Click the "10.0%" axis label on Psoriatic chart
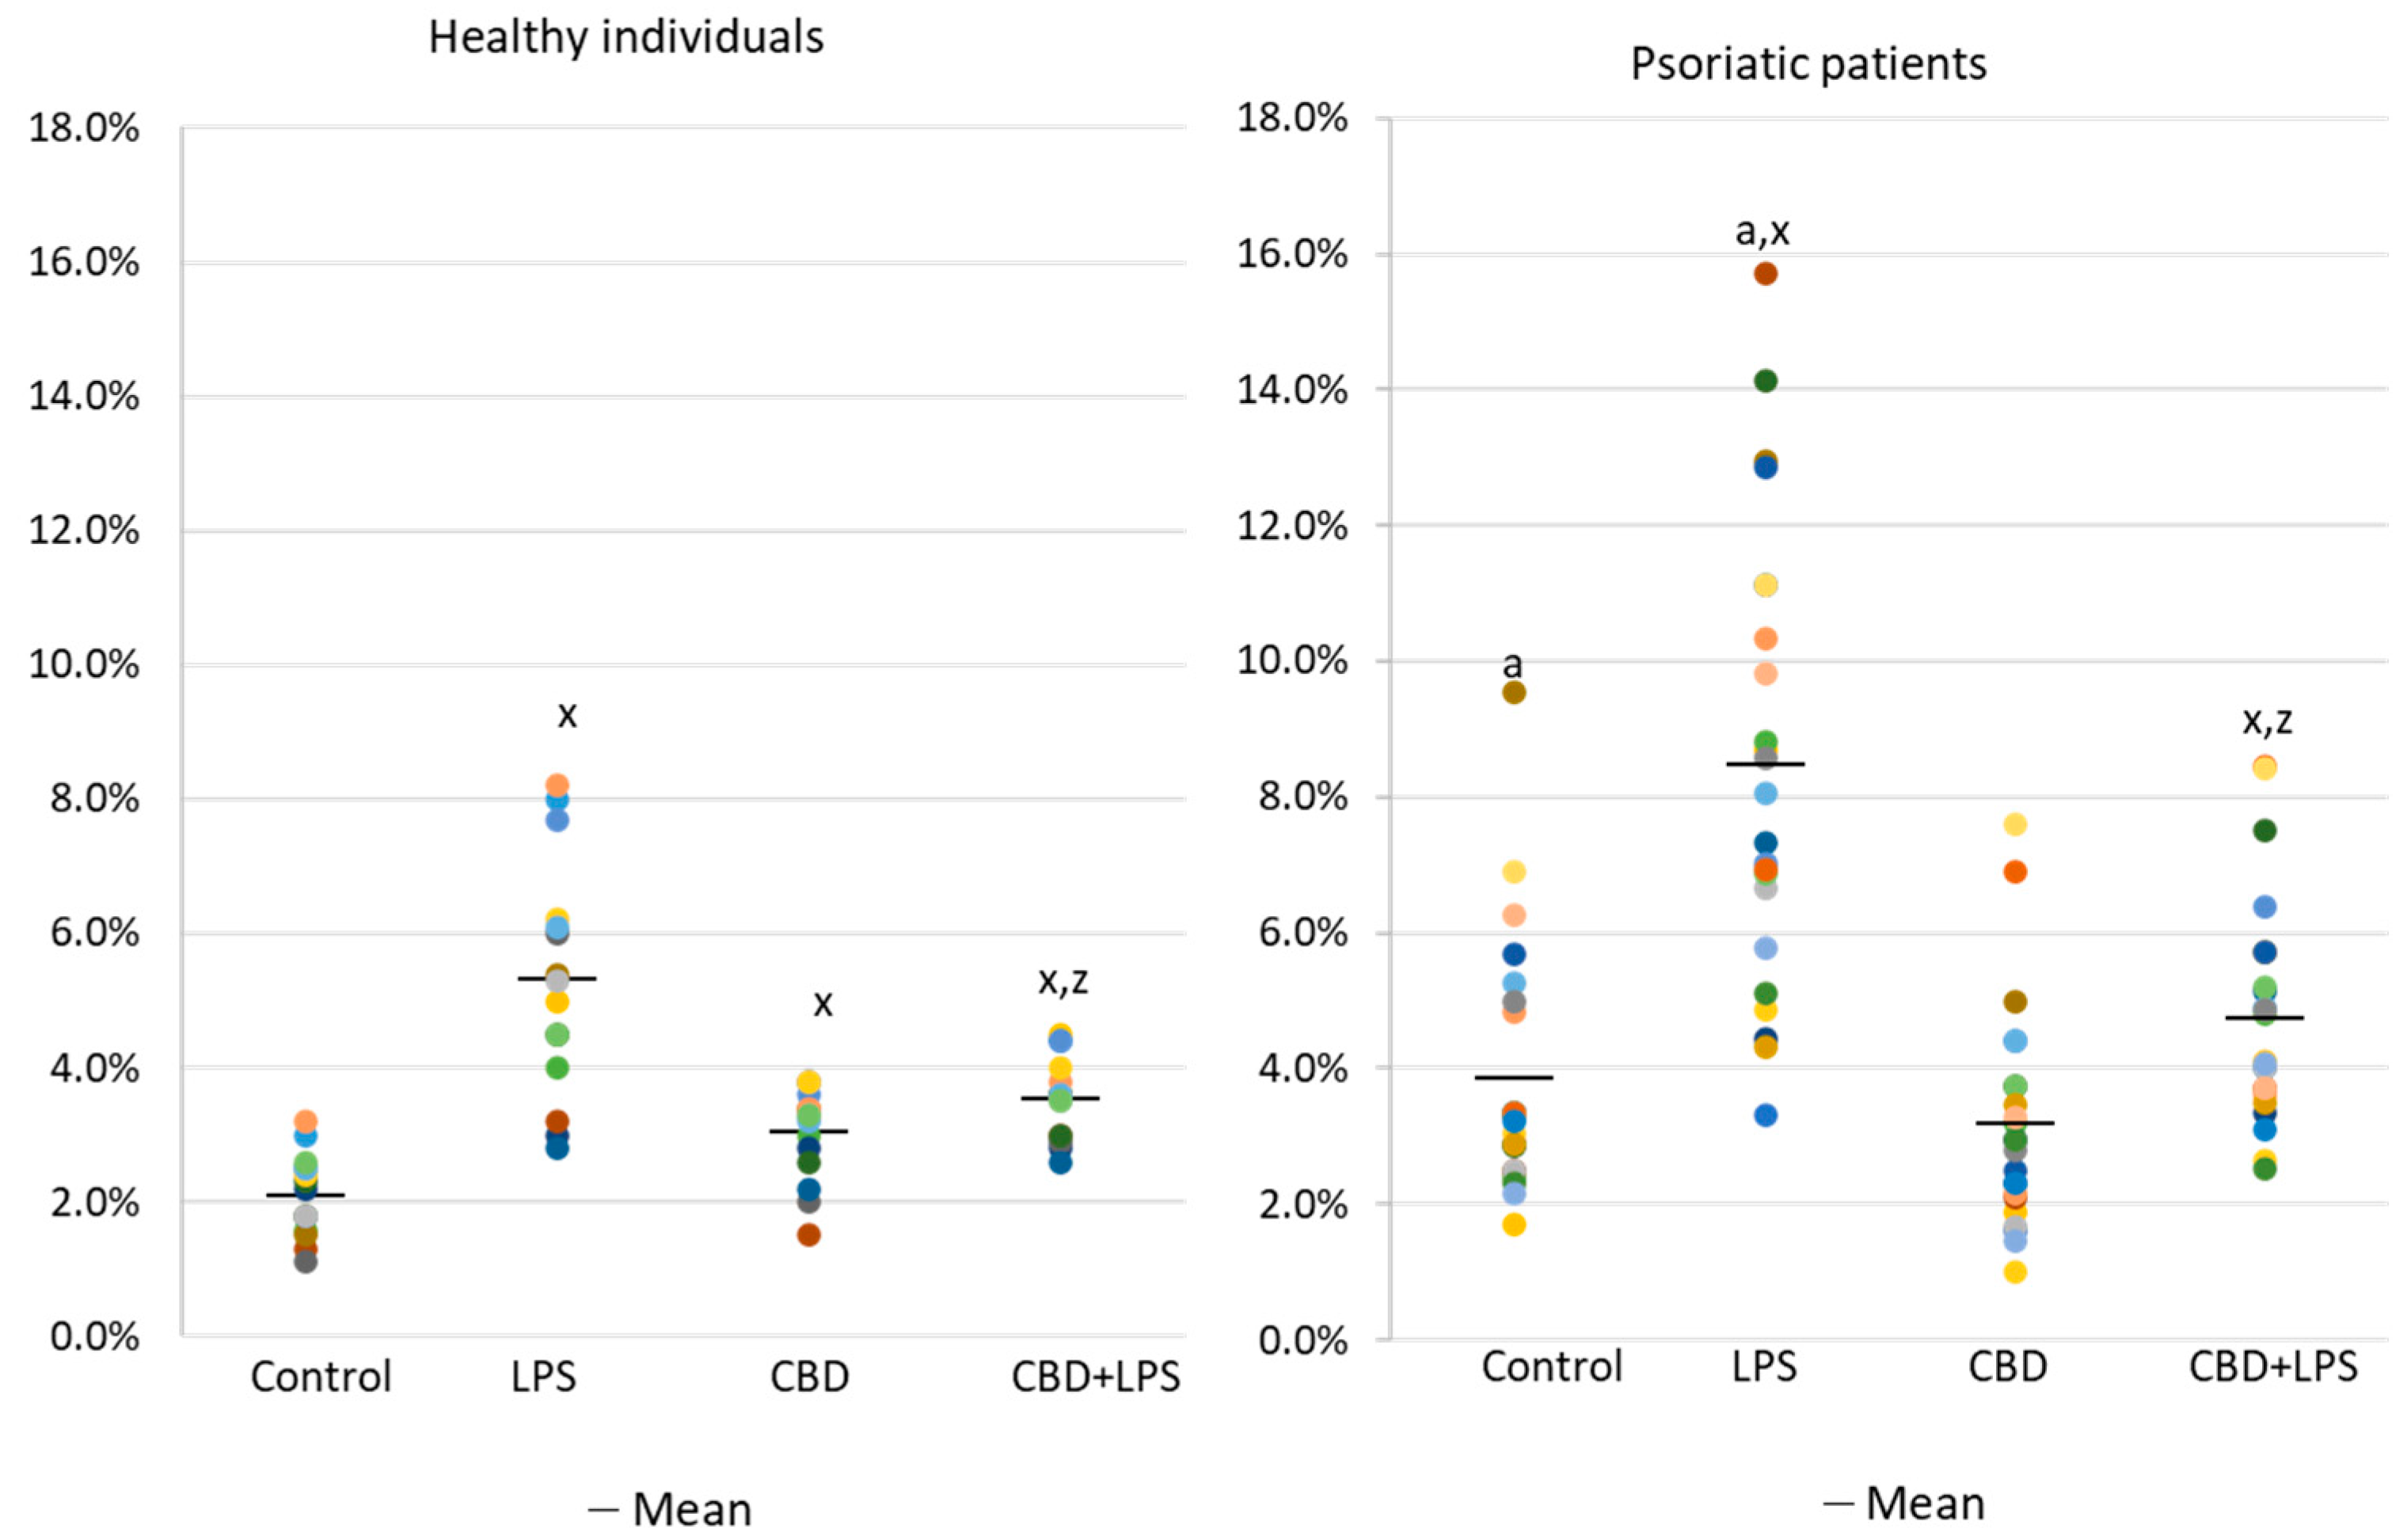2407x1540 pixels. 1292,661
